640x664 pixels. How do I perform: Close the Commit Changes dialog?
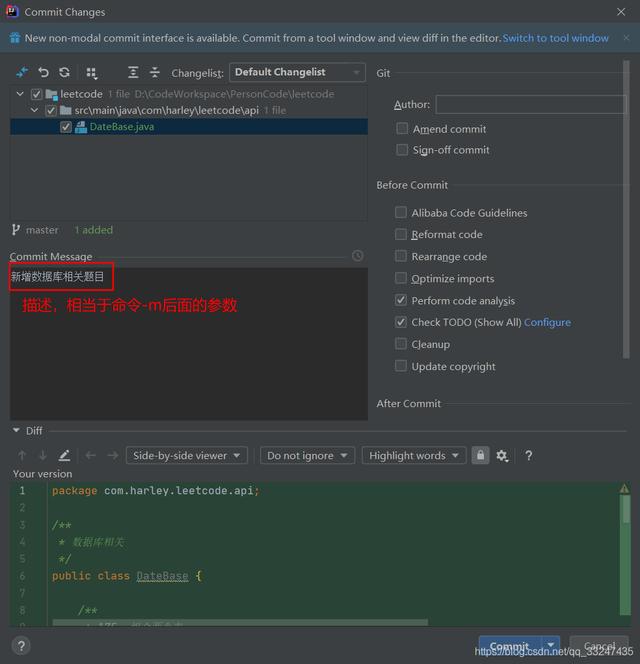[x=621, y=12]
